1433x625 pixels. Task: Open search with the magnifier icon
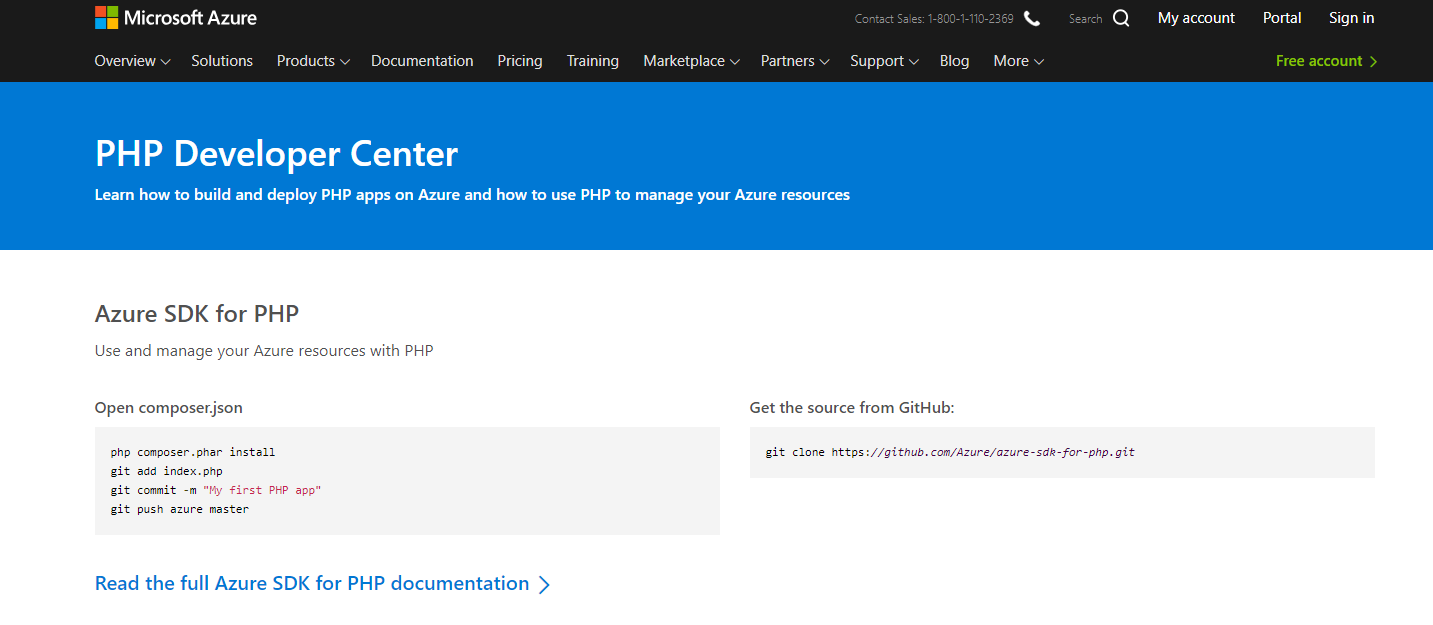(x=1121, y=18)
